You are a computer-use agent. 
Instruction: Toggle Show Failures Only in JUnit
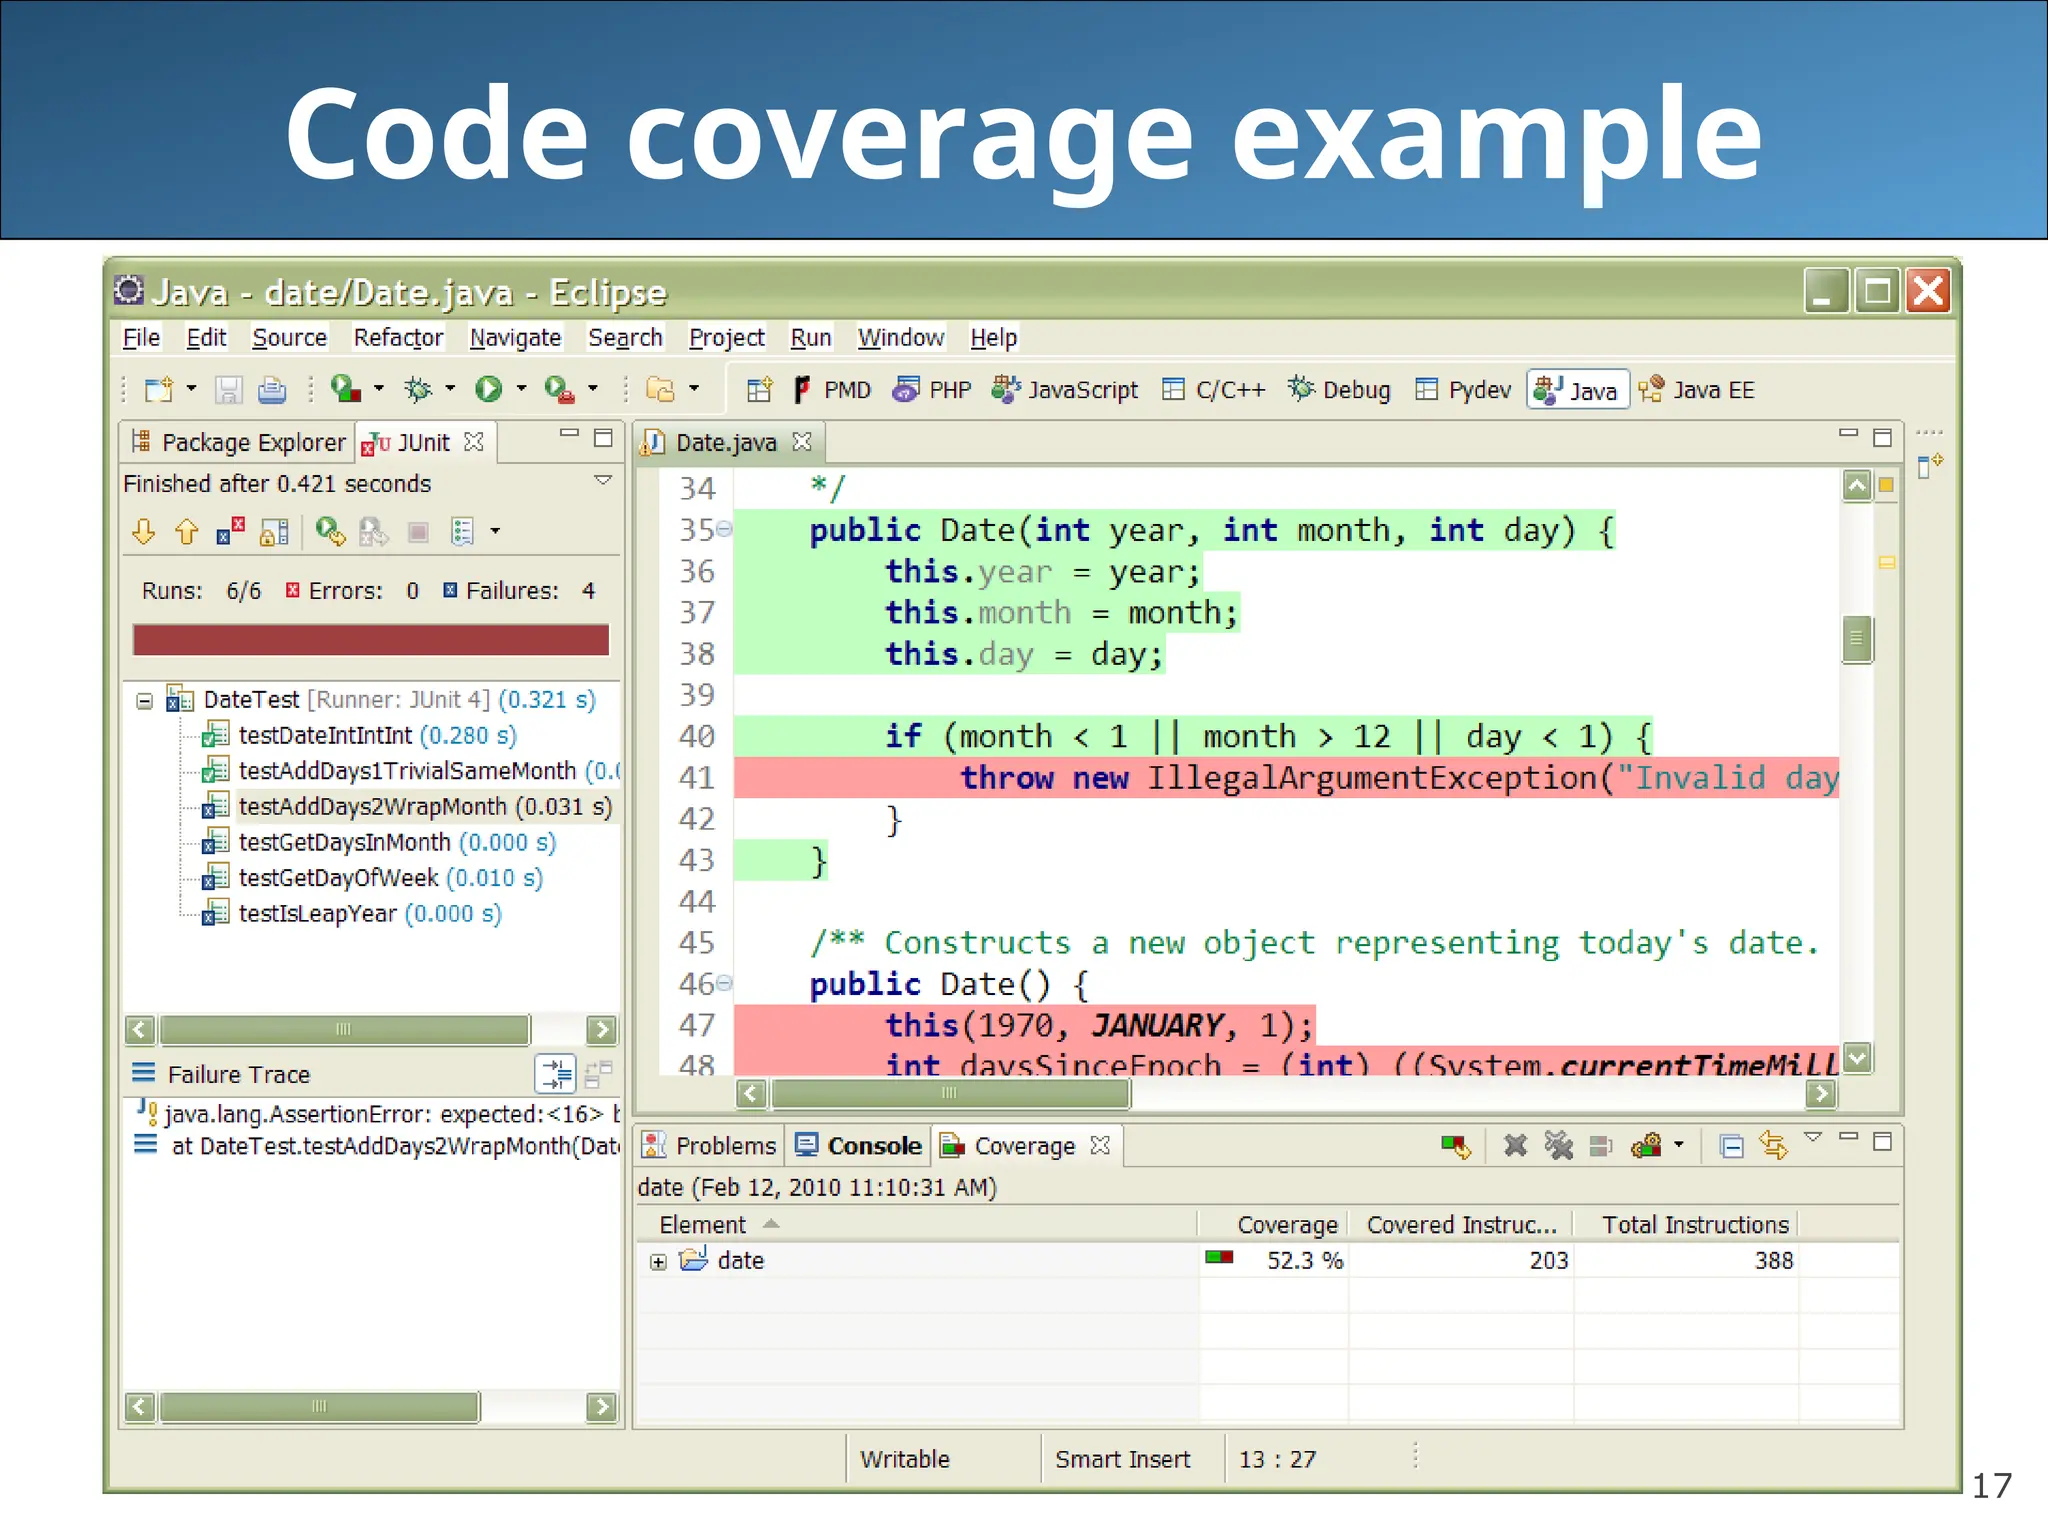click(231, 532)
